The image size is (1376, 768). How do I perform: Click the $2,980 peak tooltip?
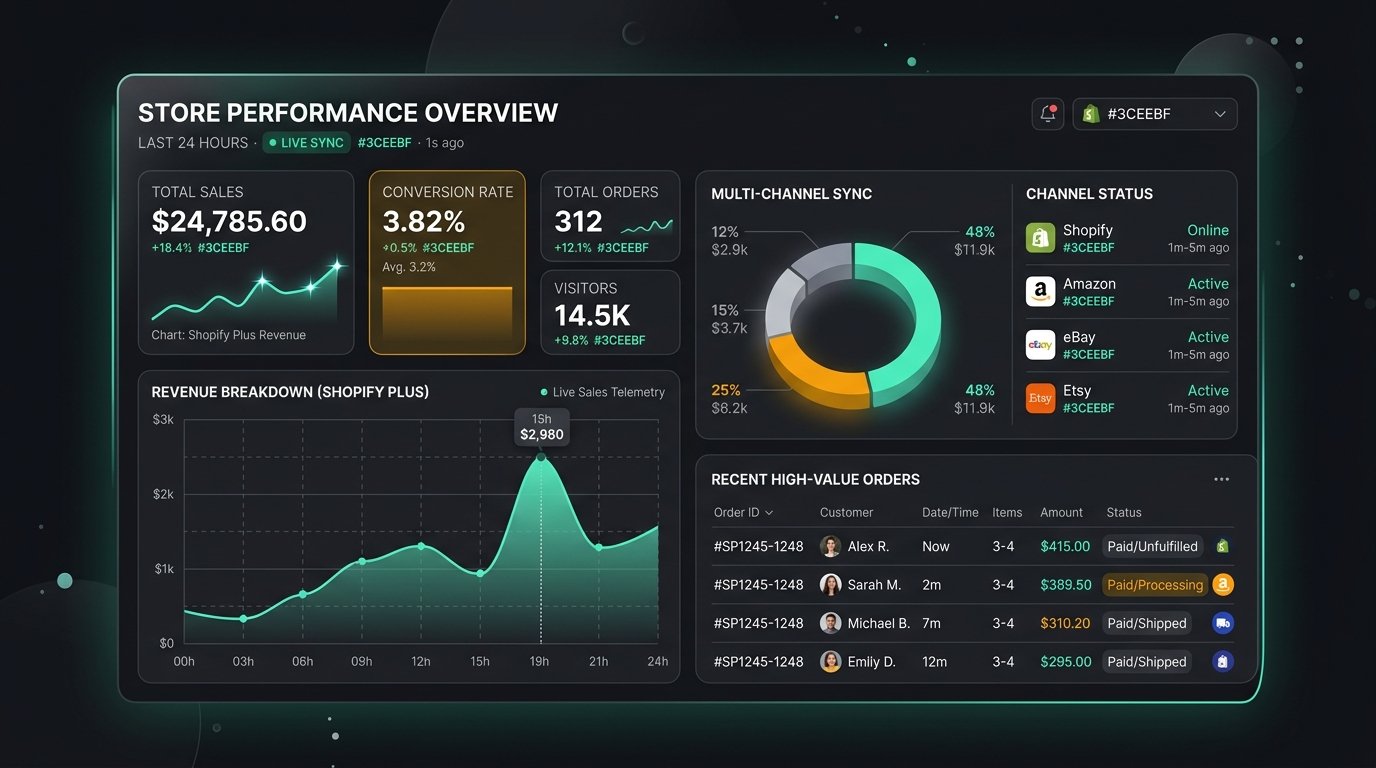coord(541,427)
